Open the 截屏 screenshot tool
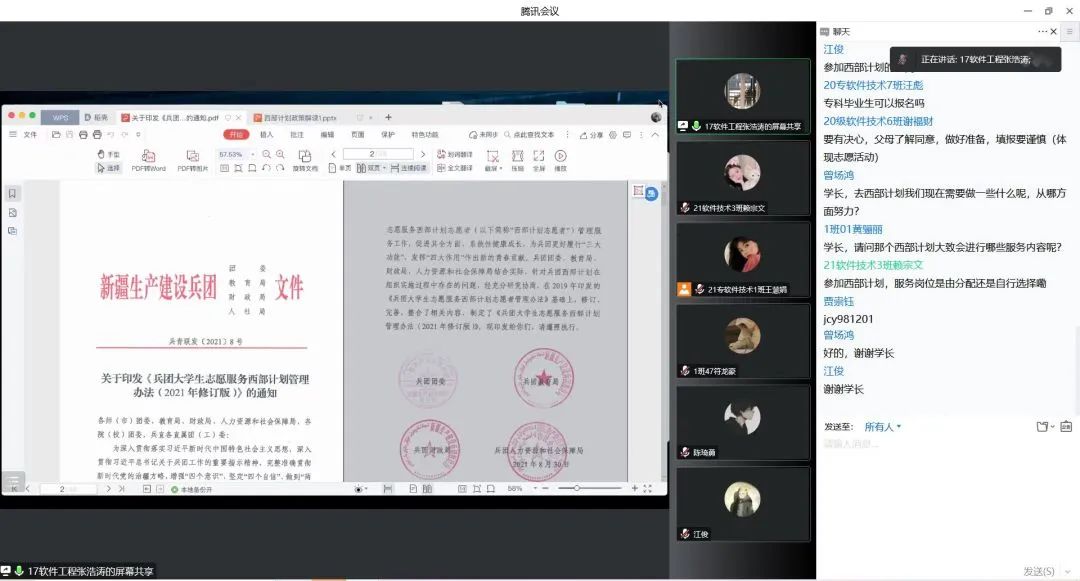 tap(492, 155)
